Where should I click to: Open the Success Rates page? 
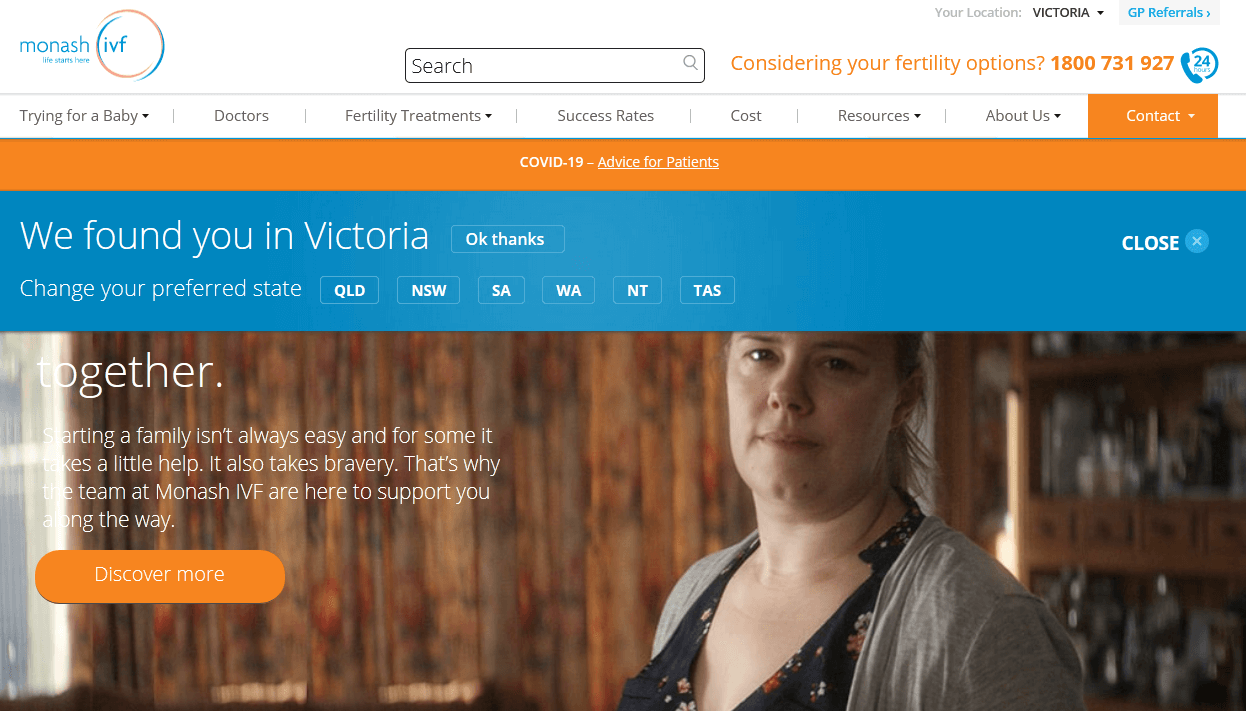pyautogui.click(x=606, y=116)
